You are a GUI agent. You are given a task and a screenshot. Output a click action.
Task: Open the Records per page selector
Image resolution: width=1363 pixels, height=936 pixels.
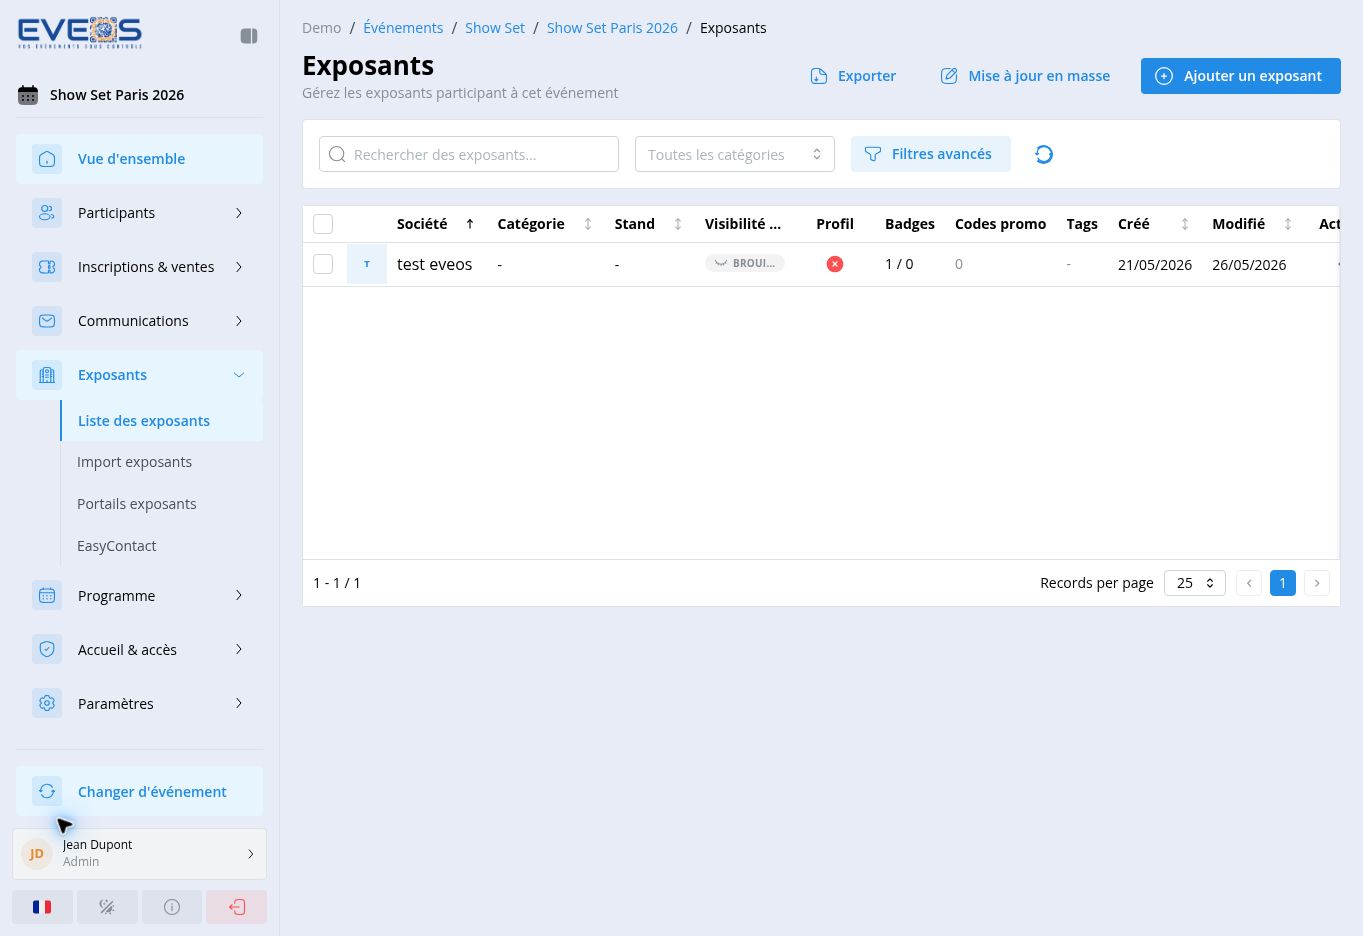tap(1195, 583)
